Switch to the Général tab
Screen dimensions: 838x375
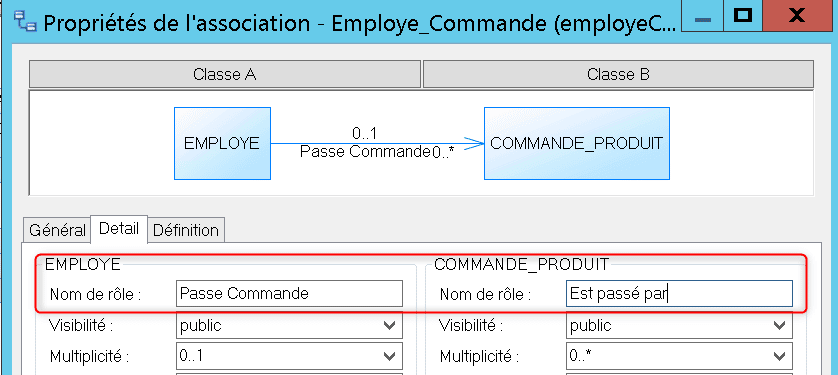57,230
